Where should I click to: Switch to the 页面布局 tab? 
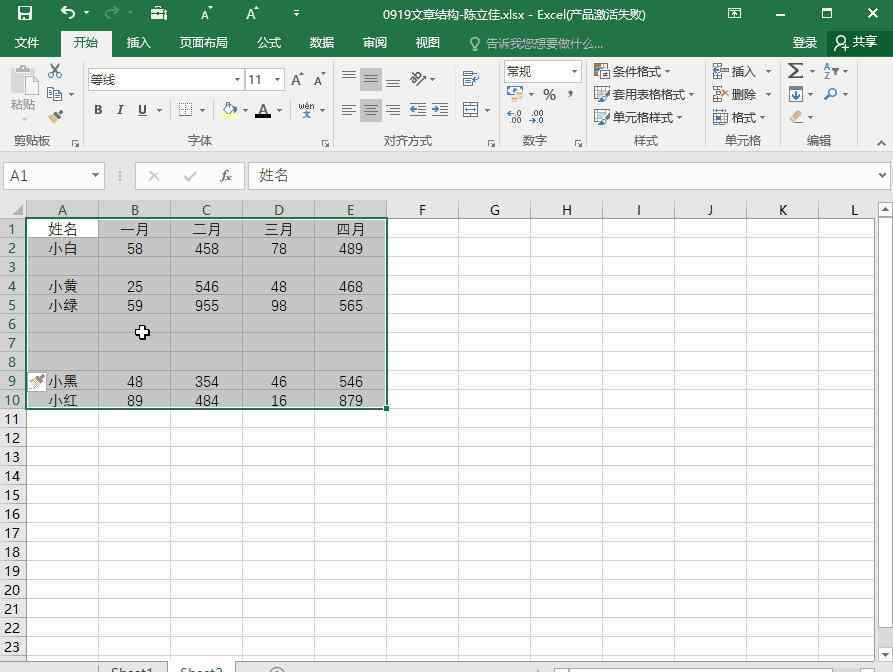203,42
